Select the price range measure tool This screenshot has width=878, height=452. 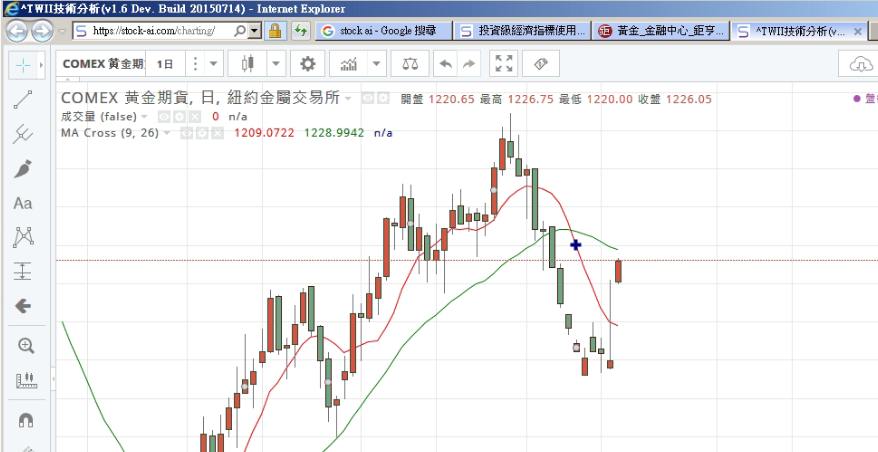click(22, 272)
